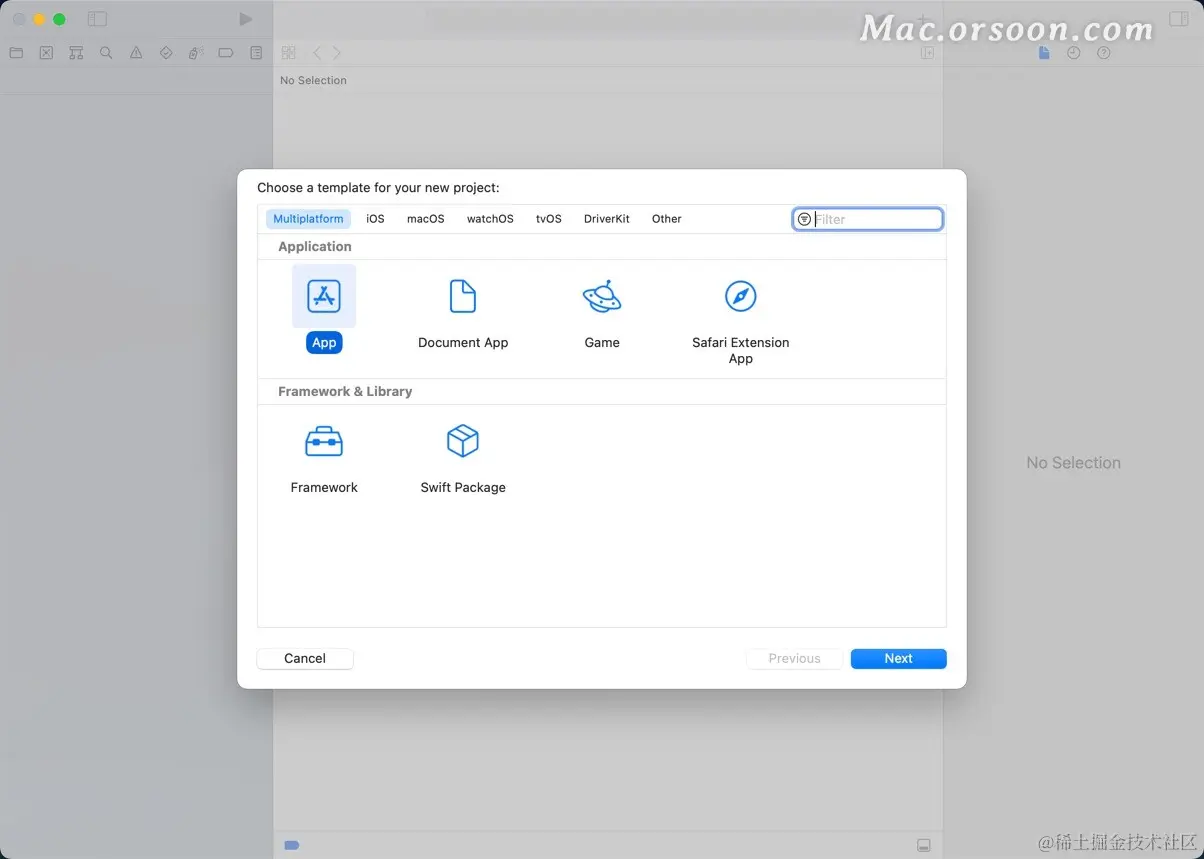The image size is (1204, 859).
Task: Pick the Safari Extension App template icon
Action: [741, 296]
